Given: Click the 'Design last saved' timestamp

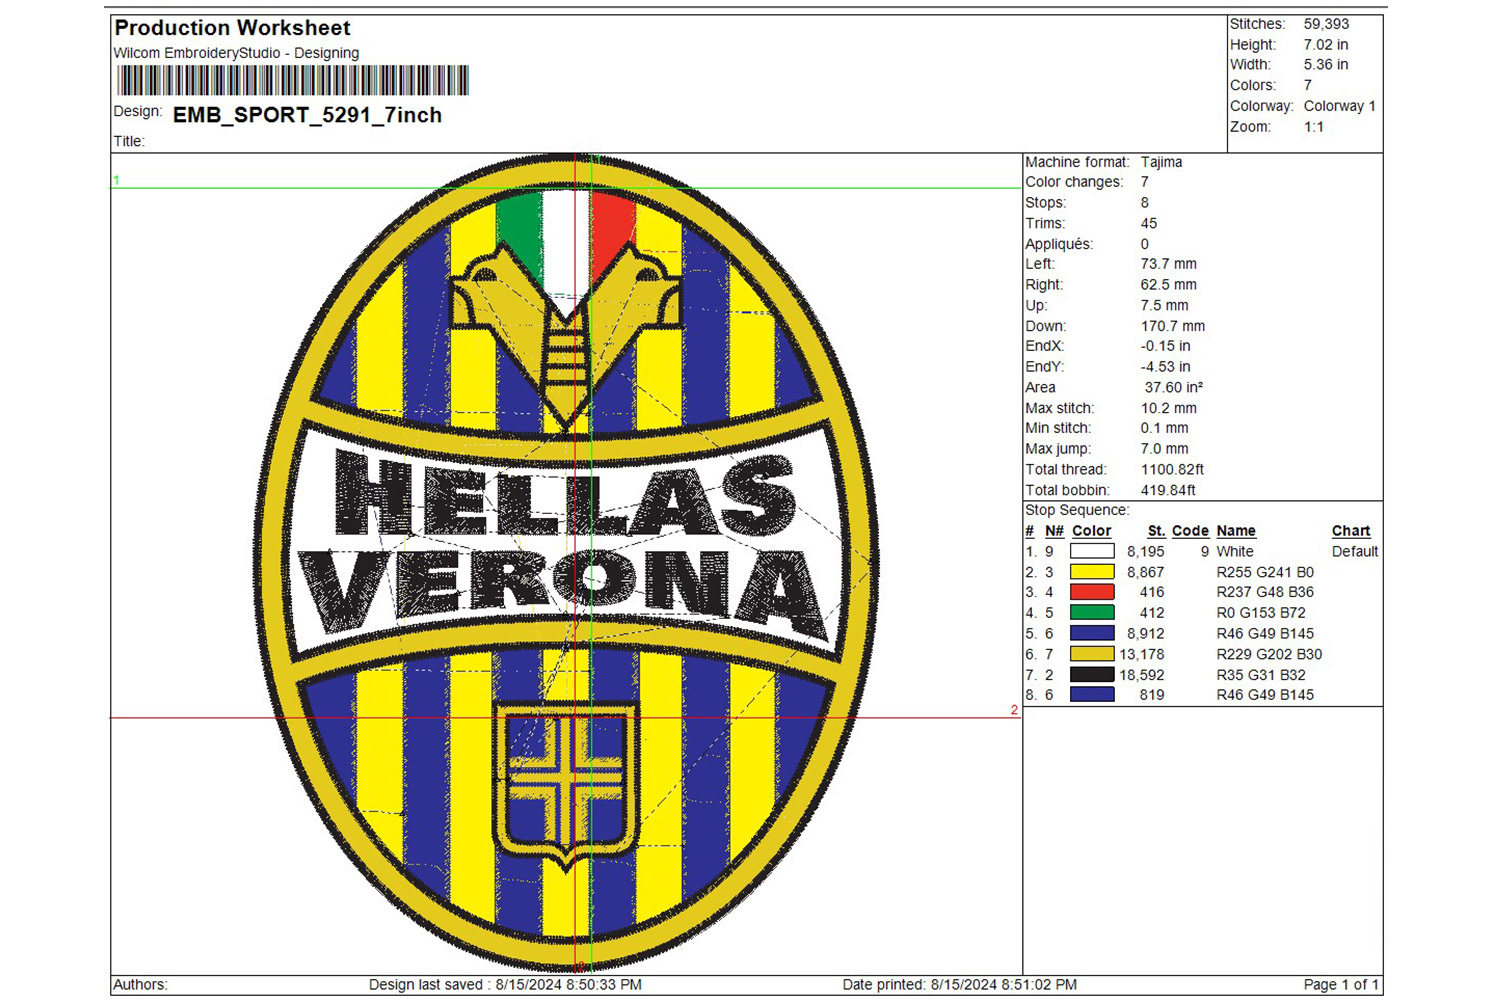Looking at the screenshot, I should (505, 985).
